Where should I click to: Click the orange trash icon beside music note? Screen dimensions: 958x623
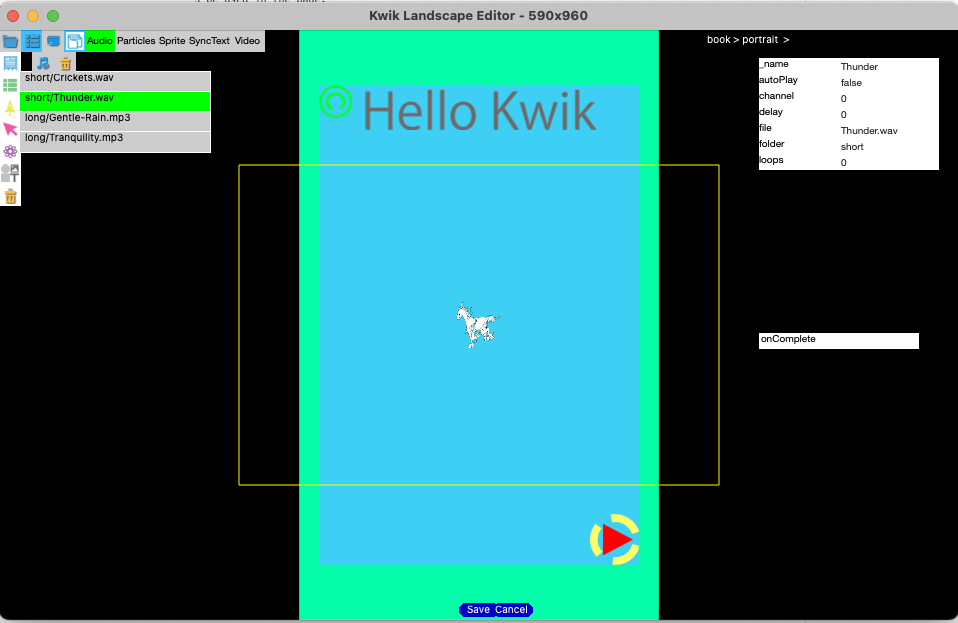(x=65, y=63)
